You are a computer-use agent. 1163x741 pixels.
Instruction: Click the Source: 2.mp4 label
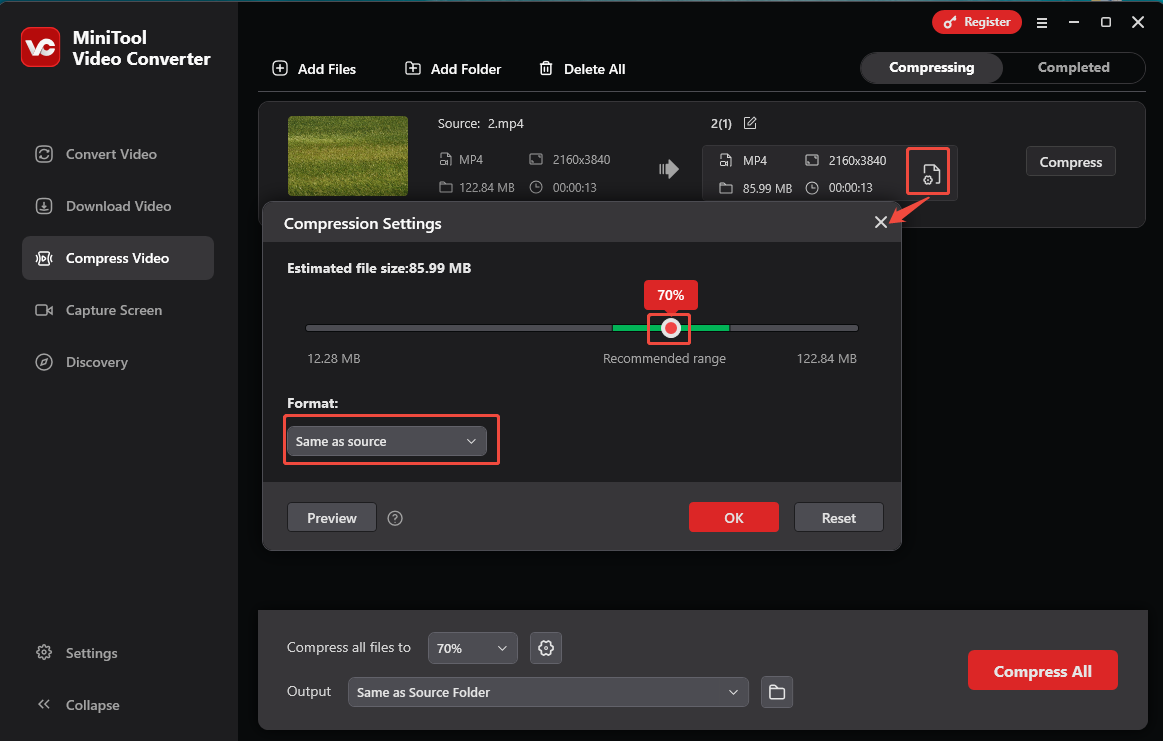point(481,123)
